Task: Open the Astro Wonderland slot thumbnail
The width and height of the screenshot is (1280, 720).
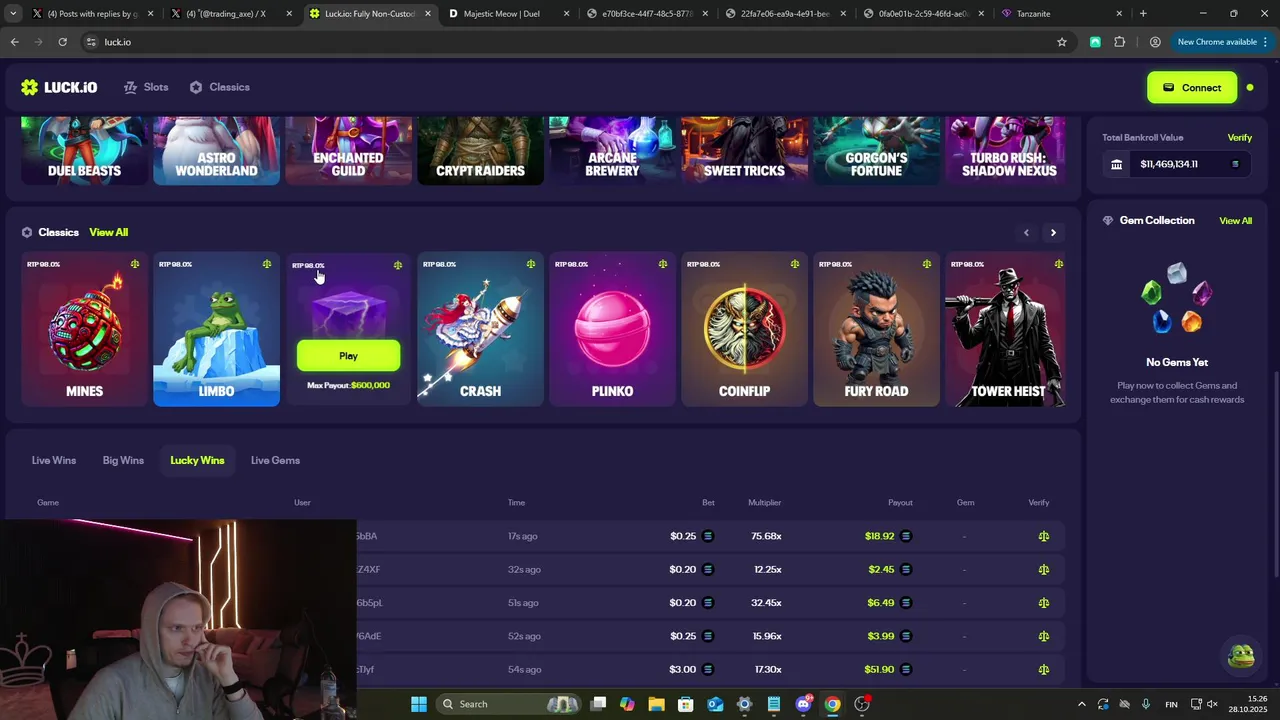Action: pyautogui.click(x=216, y=150)
